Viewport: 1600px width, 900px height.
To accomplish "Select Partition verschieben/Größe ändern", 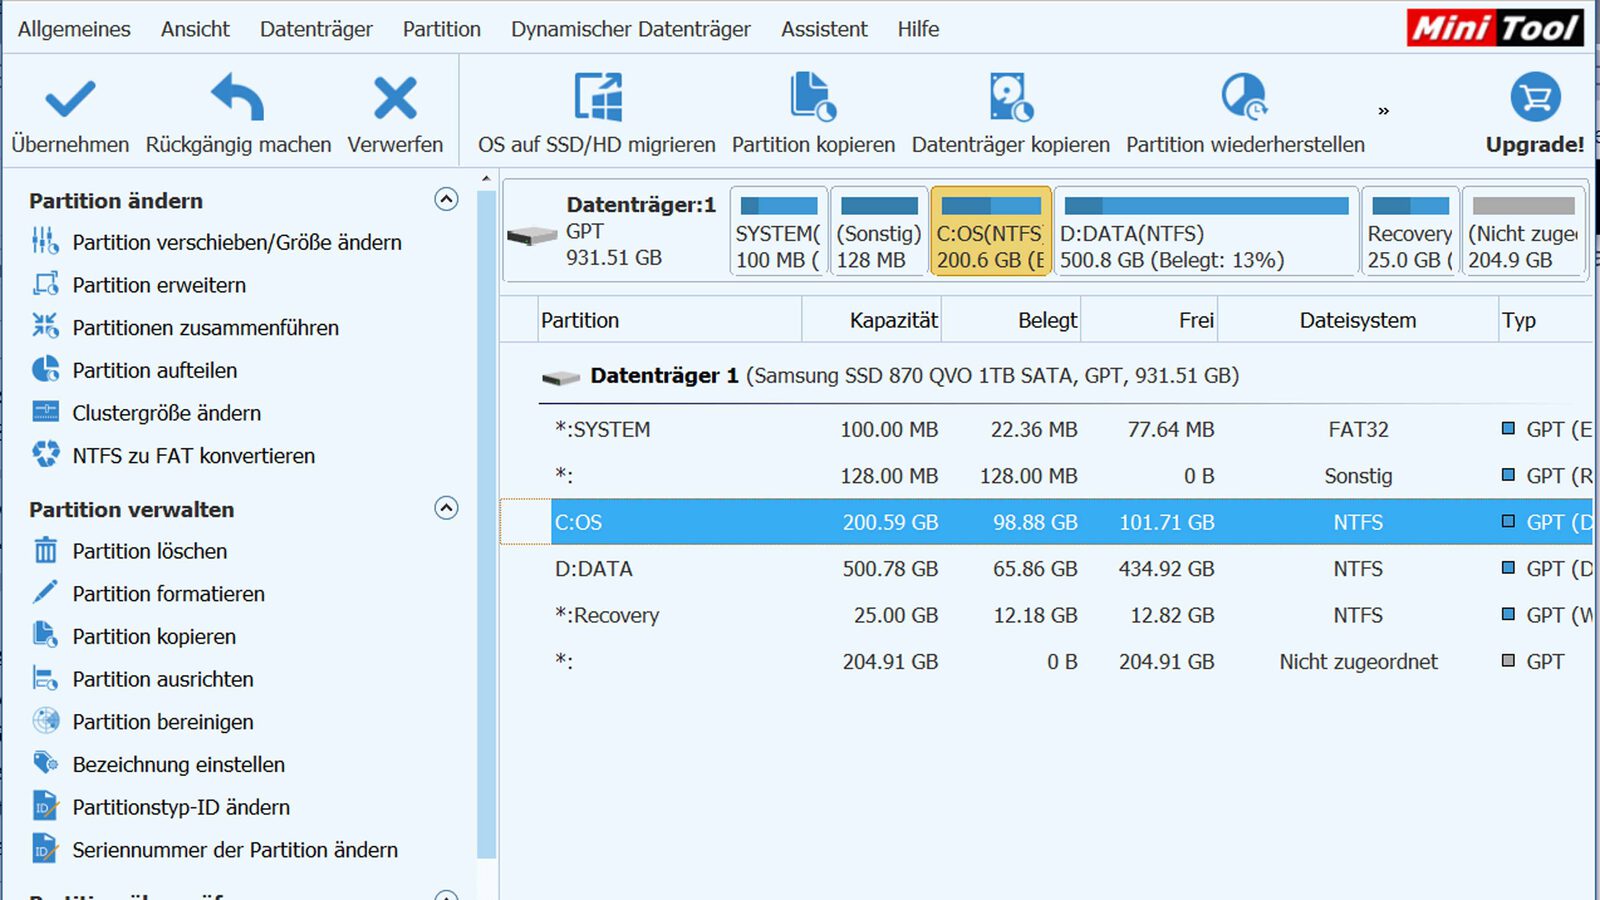I will click(236, 242).
